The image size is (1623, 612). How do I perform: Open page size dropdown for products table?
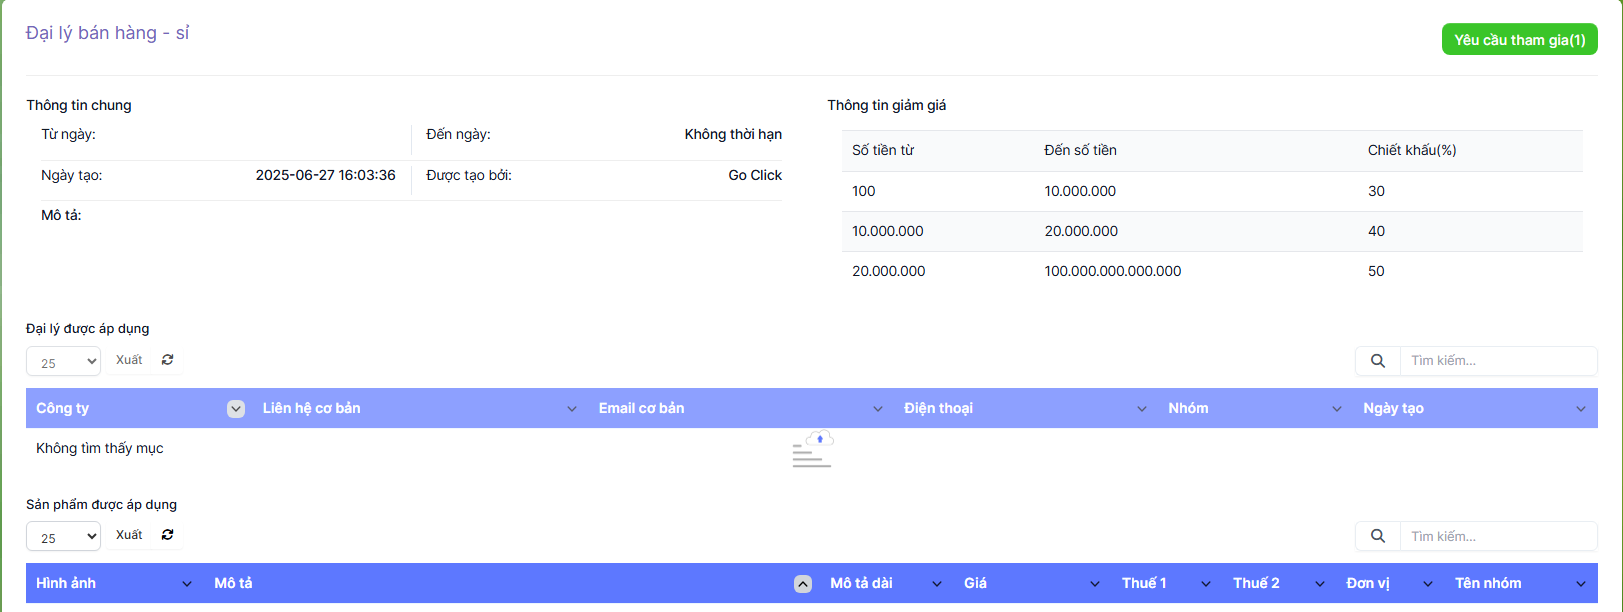(63, 537)
